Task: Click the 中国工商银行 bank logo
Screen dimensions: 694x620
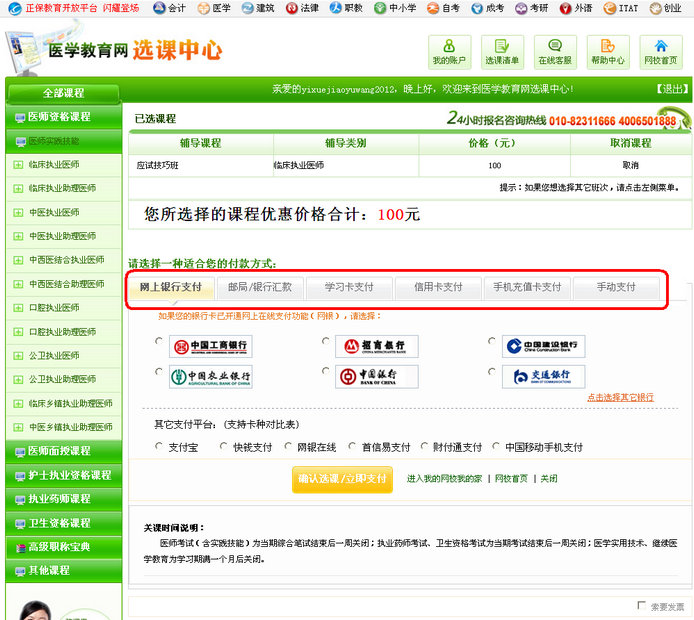Action: click(x=210, y=347)
